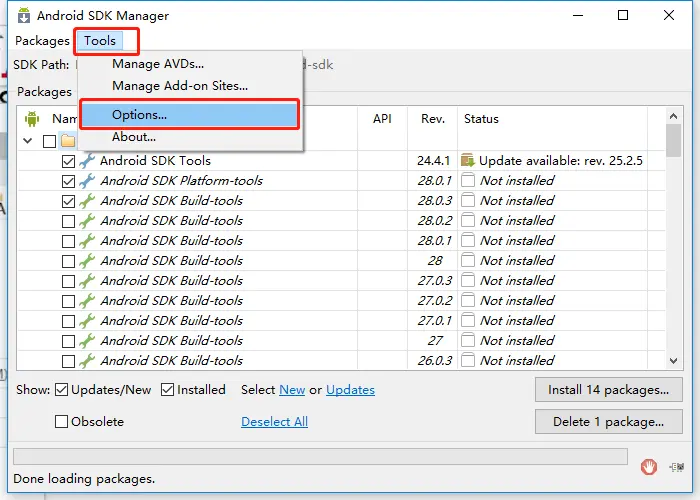This screenshot has height=500, width=700.
Task: Click not-installed status icon for rev 27.0.3
Action: coord(468,280)
